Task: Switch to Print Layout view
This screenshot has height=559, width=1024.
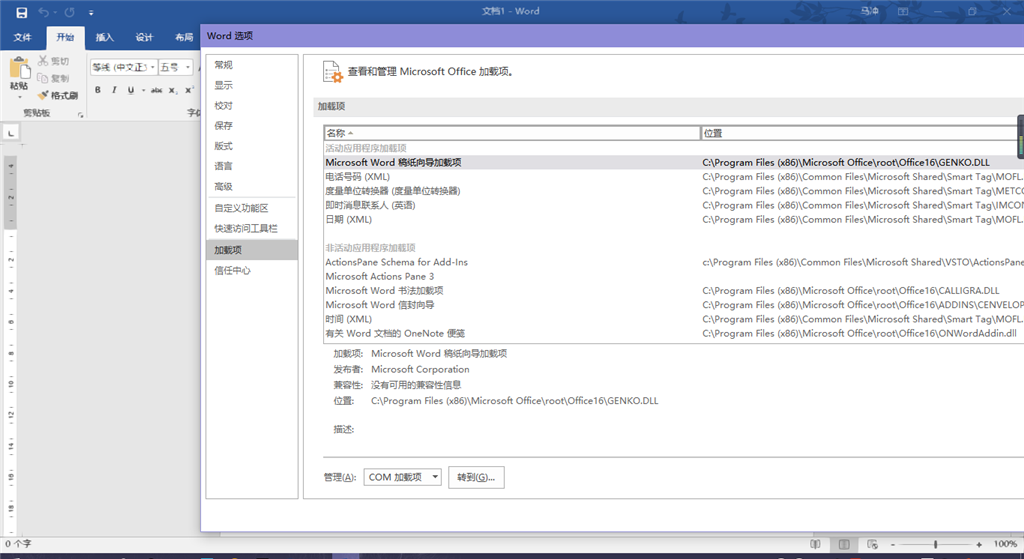Action: pos(844,544)
